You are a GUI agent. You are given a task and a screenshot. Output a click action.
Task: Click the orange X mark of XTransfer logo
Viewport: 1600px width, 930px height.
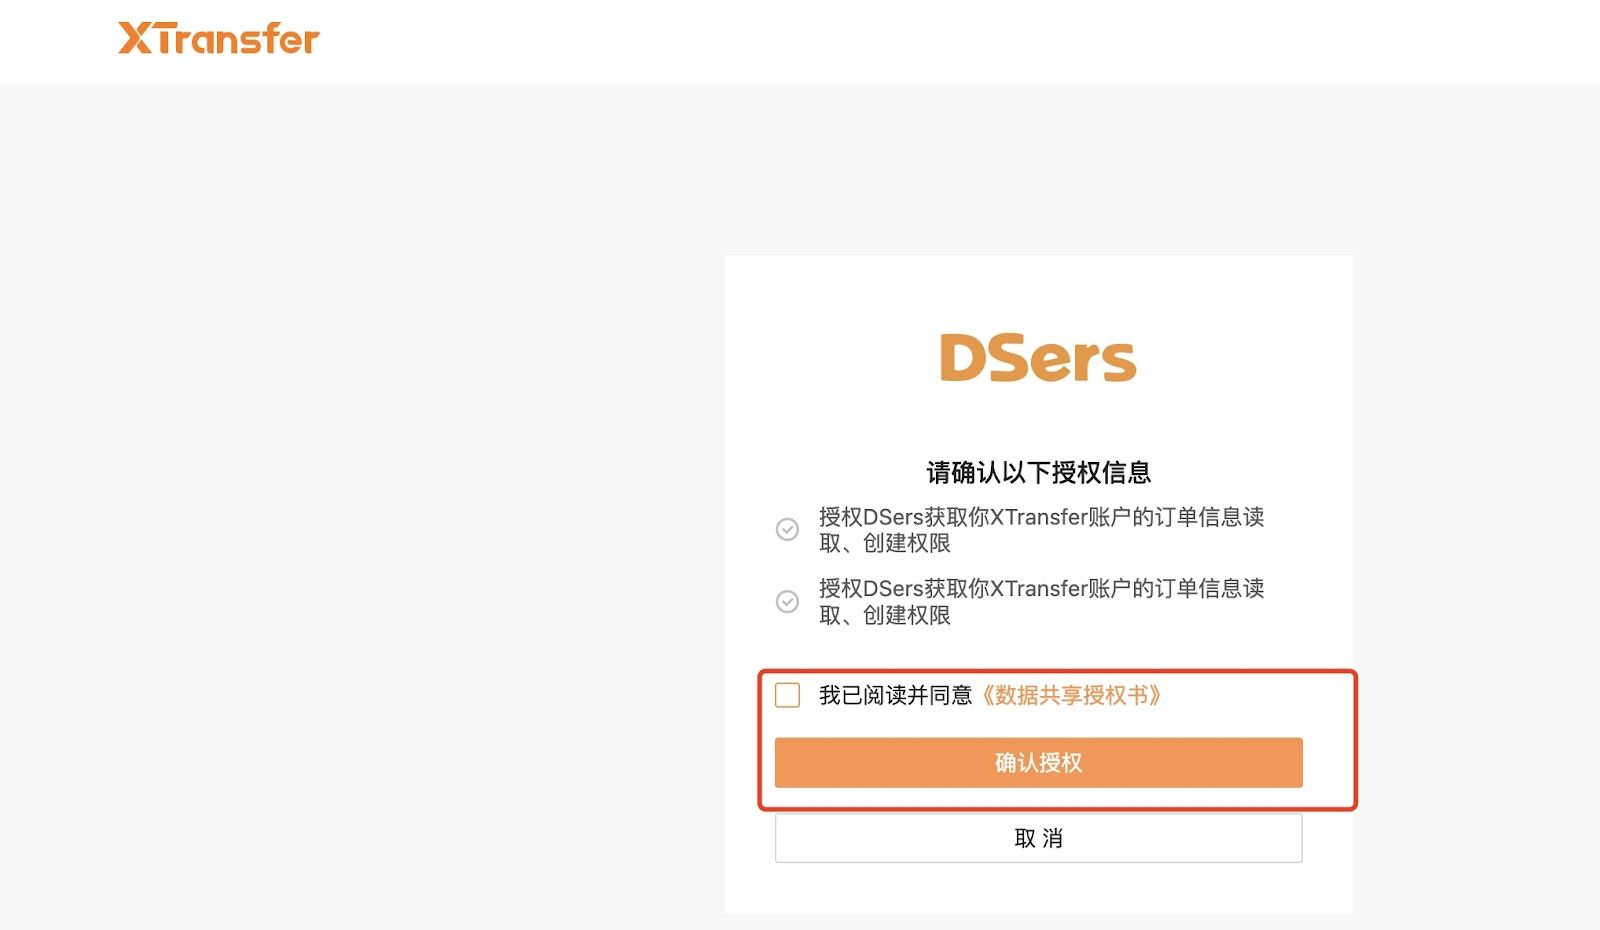click(x=135, y=38)
